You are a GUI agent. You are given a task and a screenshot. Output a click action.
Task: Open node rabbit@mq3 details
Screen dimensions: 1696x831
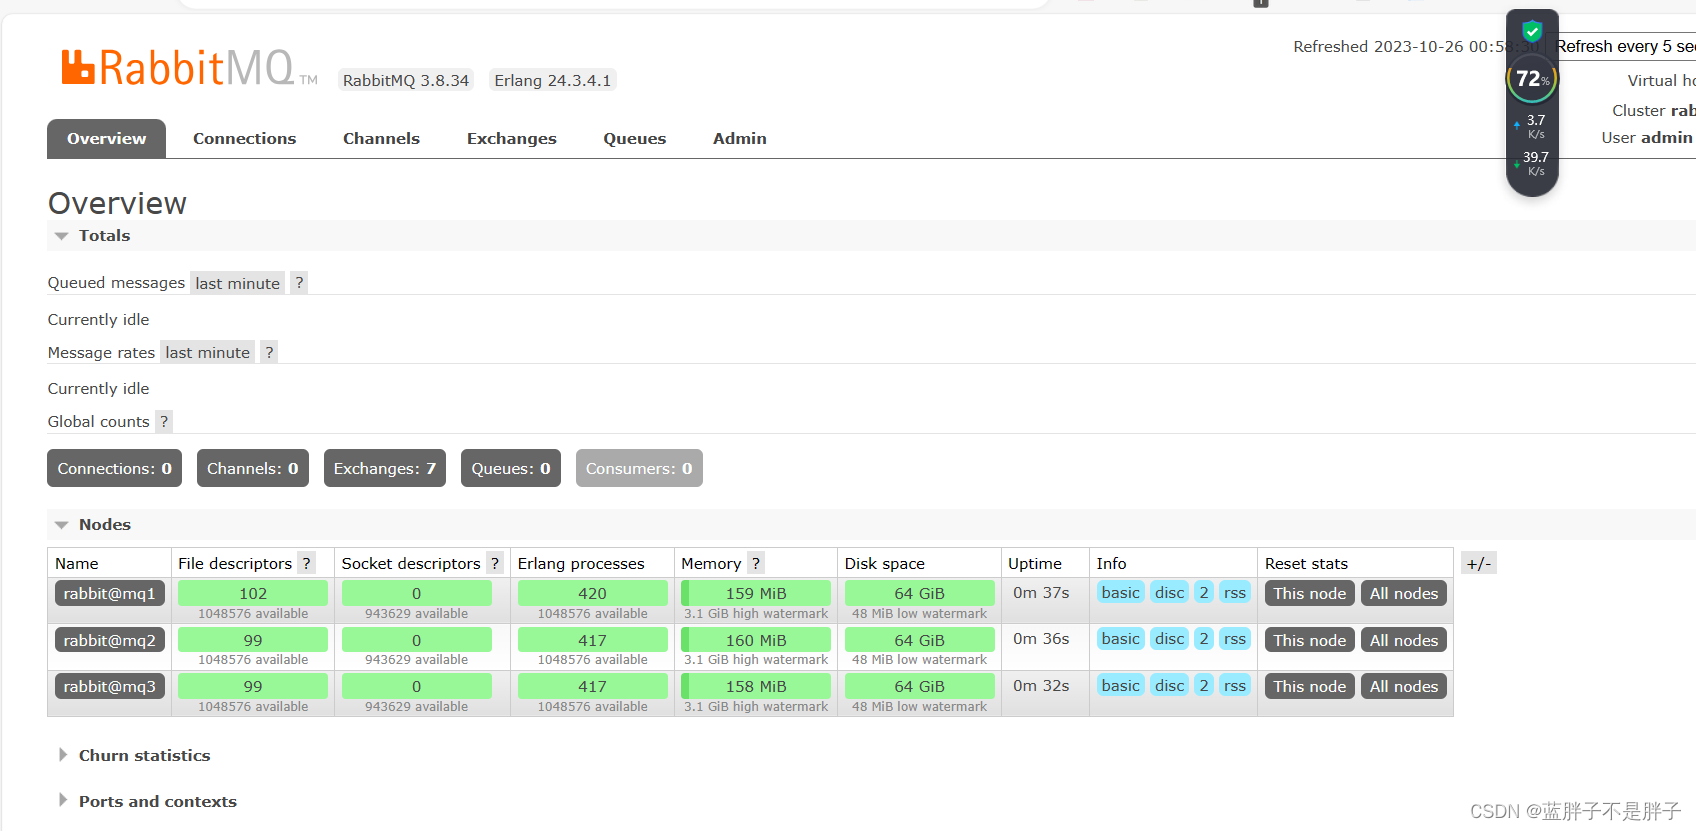(110, 686)
